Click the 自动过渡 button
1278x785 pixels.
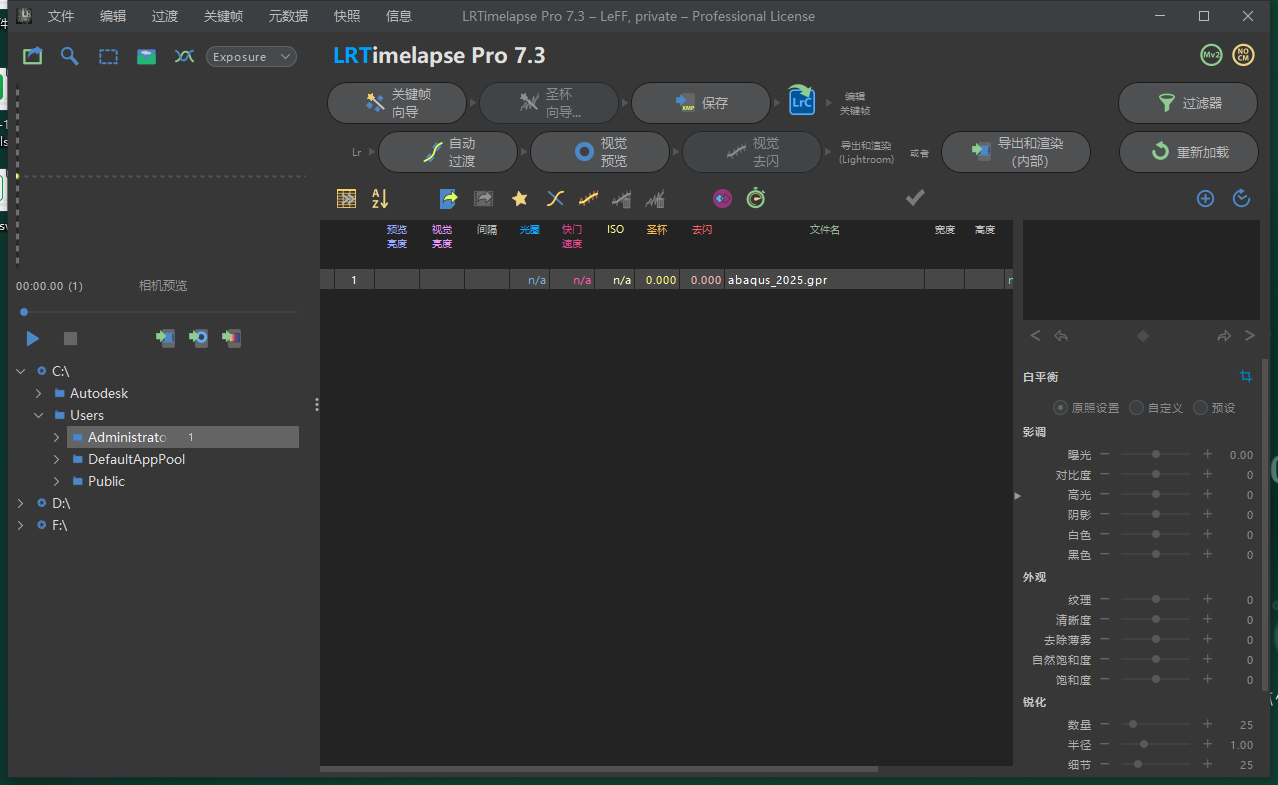pyautogui.click(x=448, y=152)
